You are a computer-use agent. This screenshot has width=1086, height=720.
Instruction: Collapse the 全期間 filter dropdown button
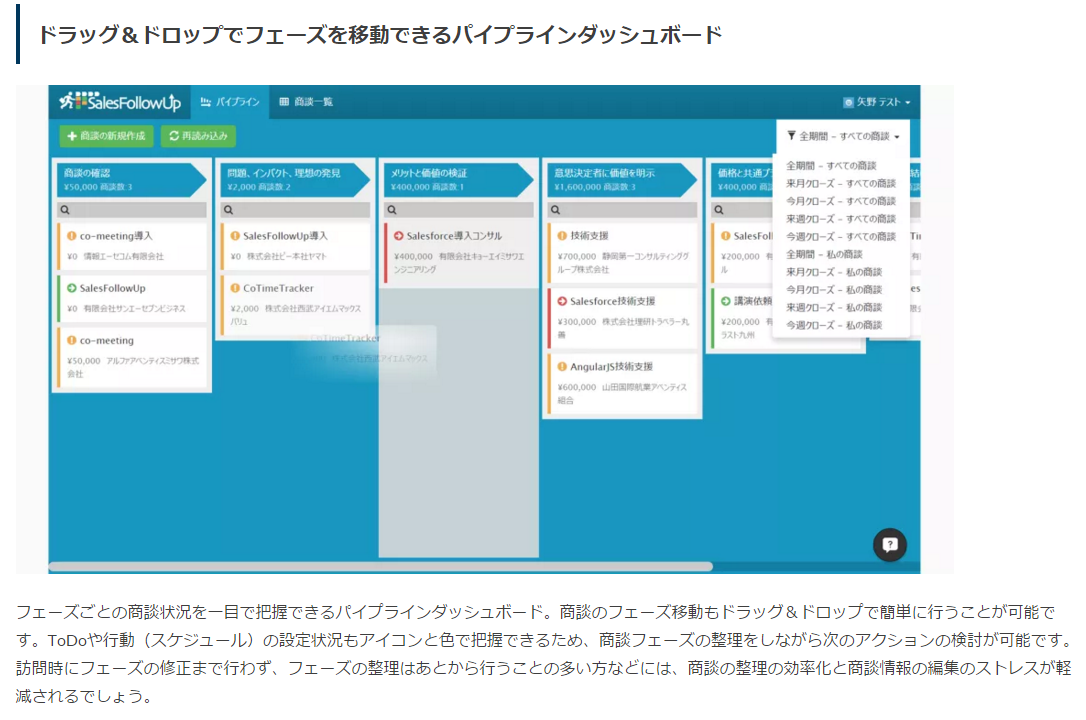(844, 136)
